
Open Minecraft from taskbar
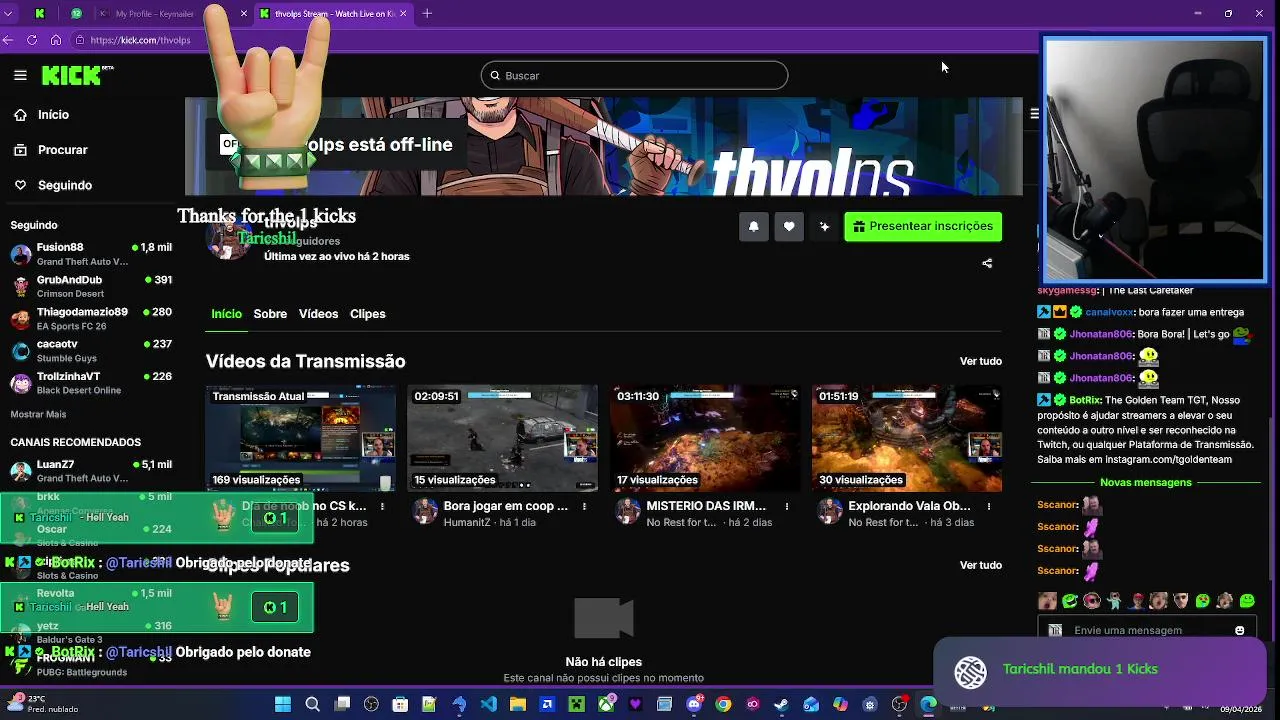(x=576, y=704)
